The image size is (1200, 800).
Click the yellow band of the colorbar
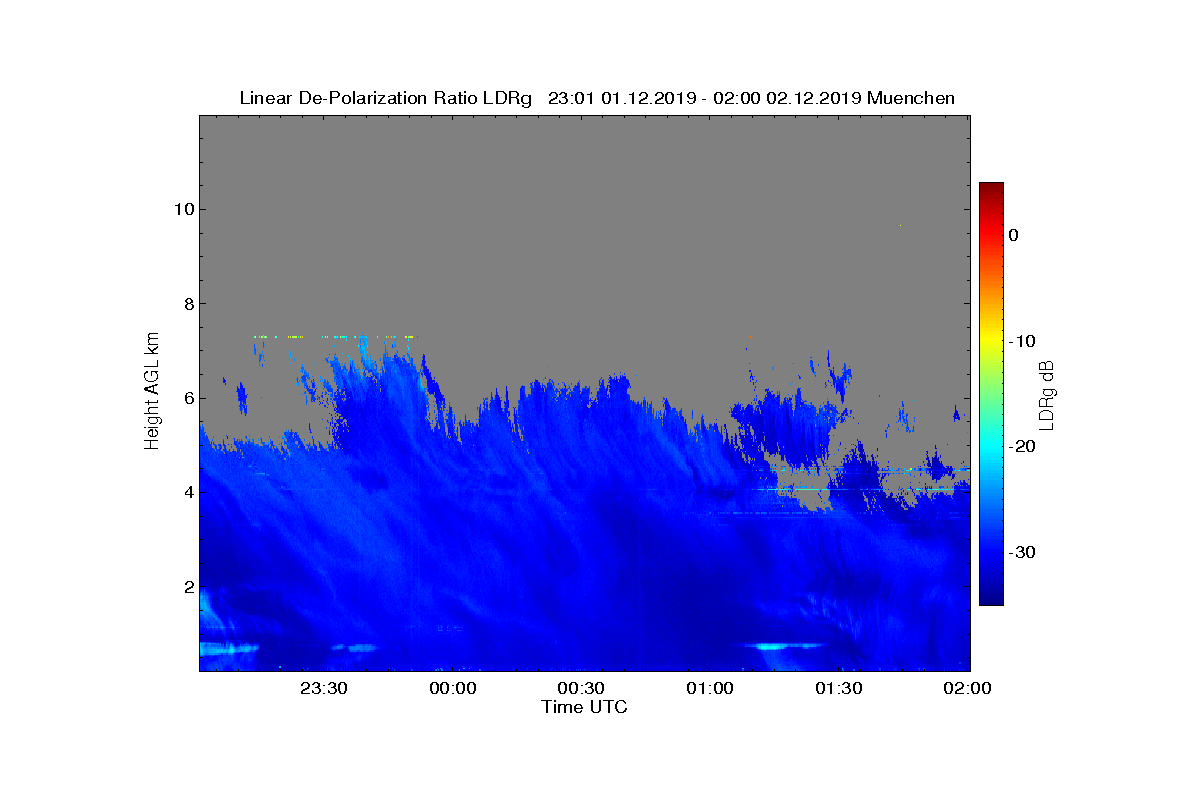[991, 341]
